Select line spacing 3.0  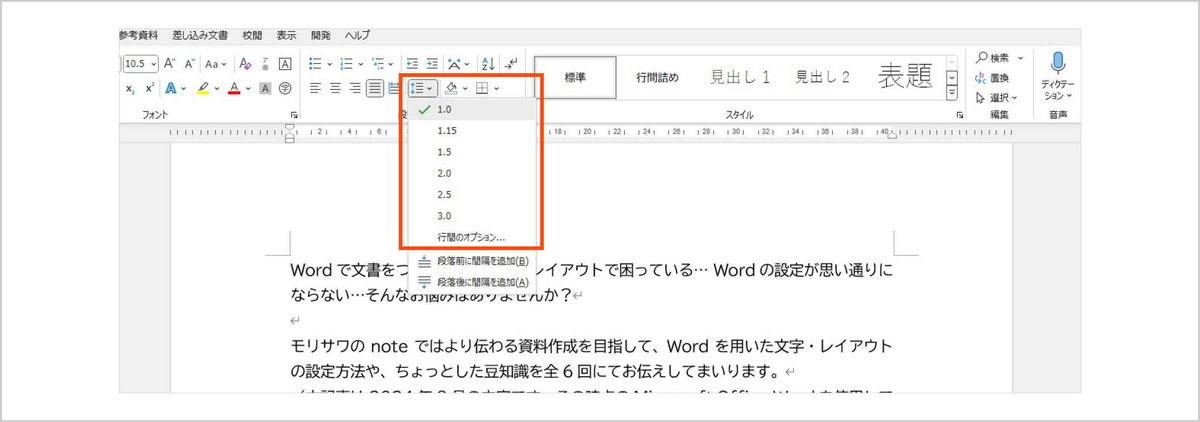click(x=472, y=215)
